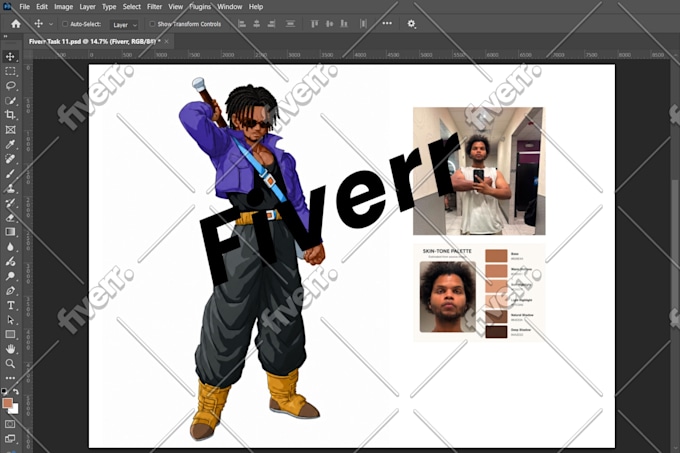This screenshot has height=453, width=680.
Task: Select the Eraser tool
Action: [10, 218]
